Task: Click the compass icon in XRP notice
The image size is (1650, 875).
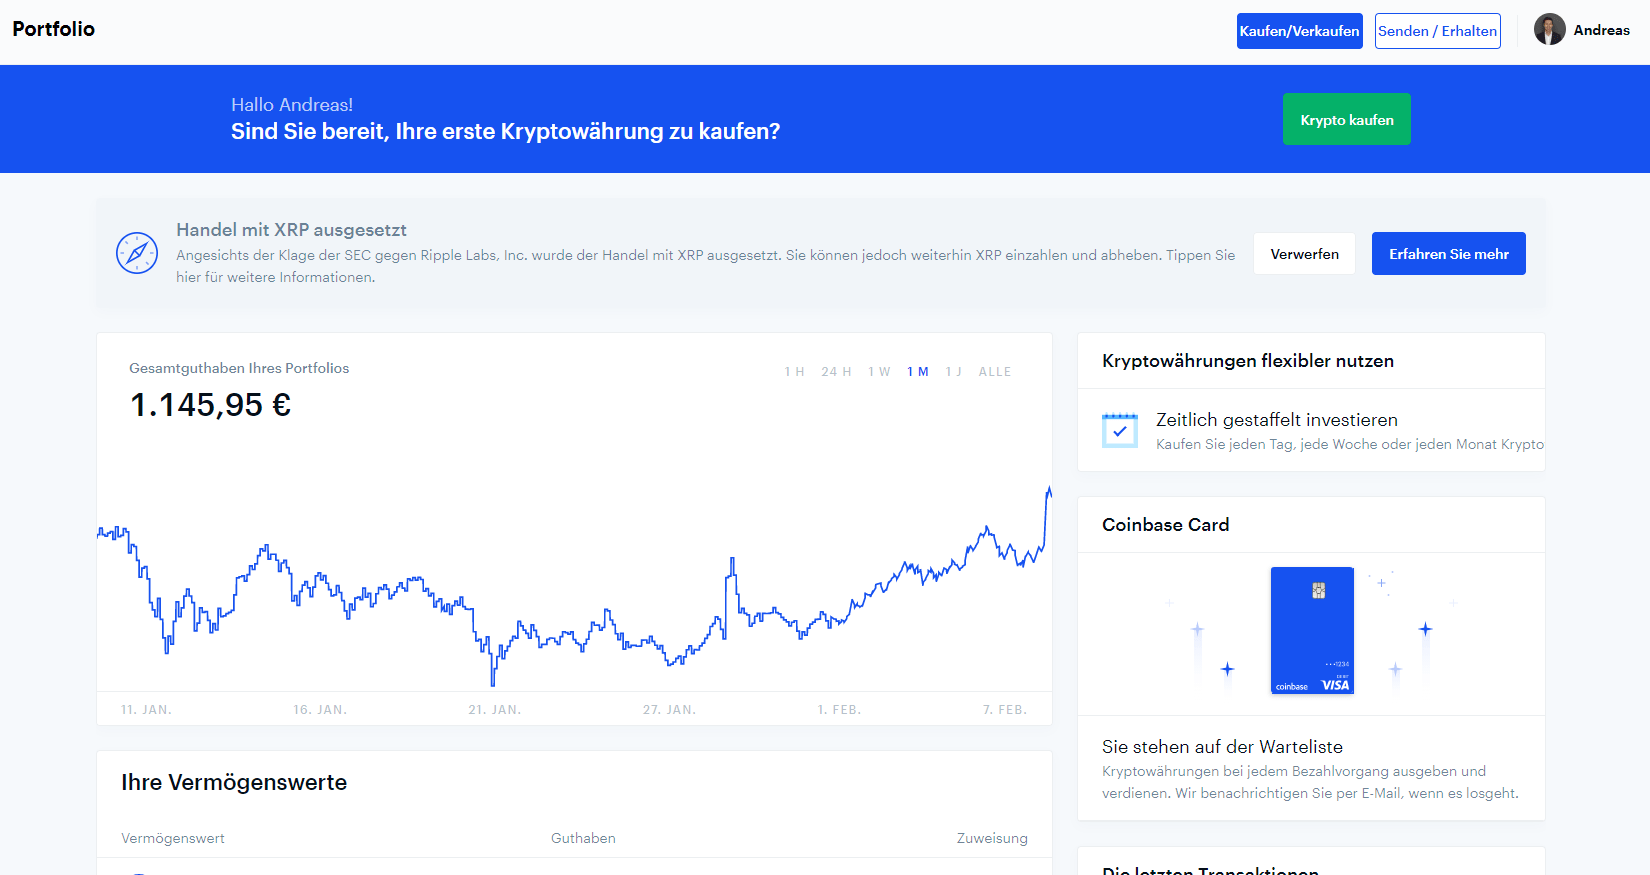Action: pyautogui.click(x=137, y=253)
